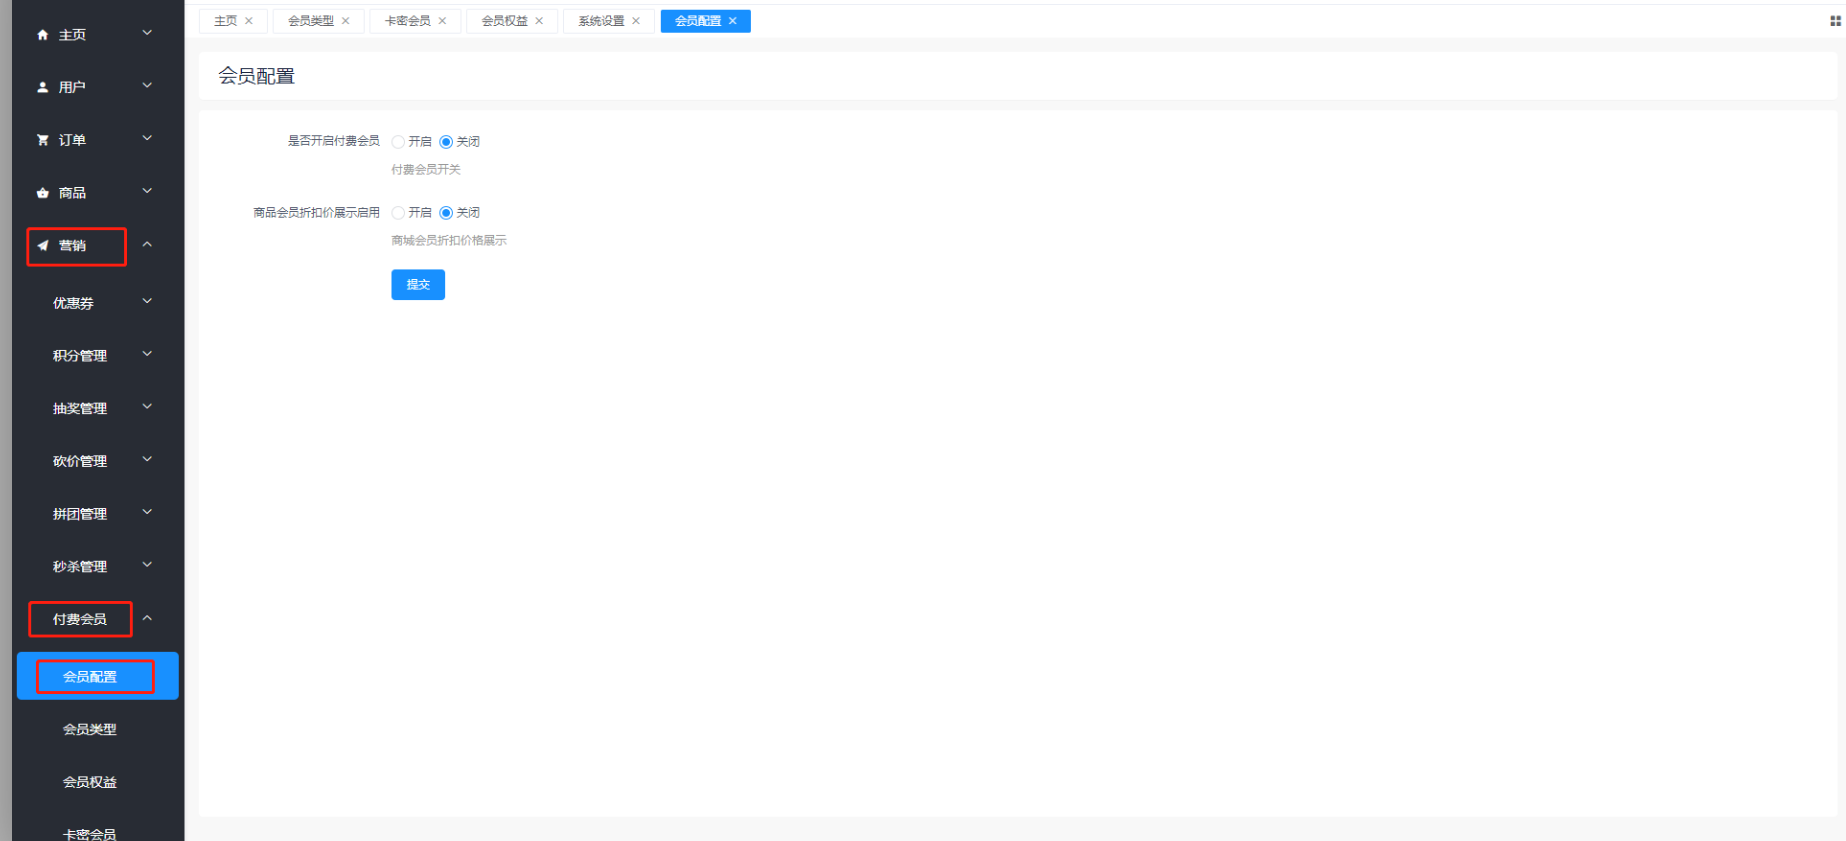Close the 会员类型 tab

tap(346, 21)
